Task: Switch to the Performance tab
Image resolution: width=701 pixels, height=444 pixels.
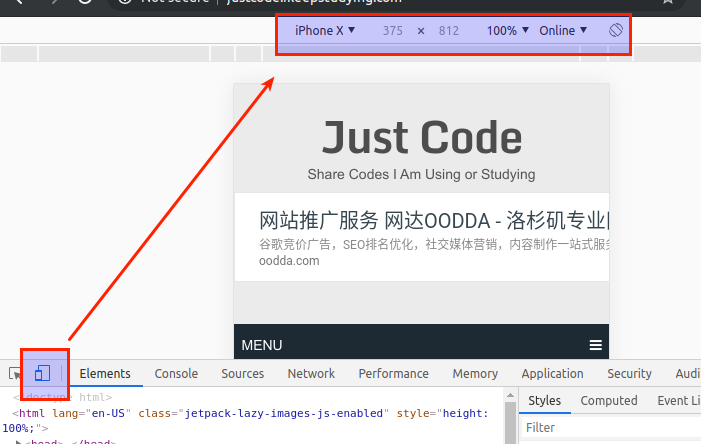Action: [393, 373]
